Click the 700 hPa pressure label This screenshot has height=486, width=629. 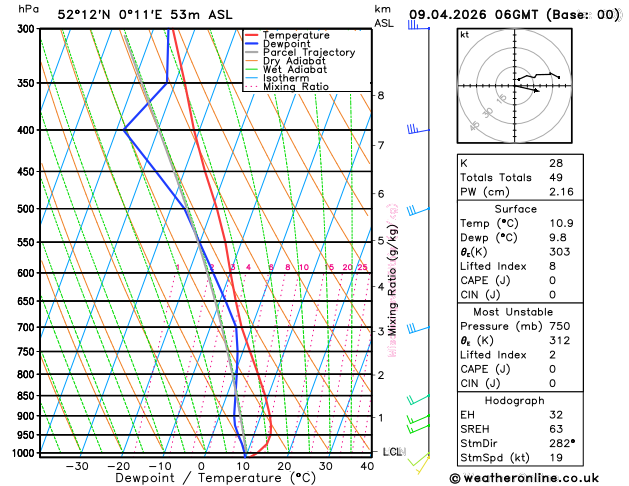tap(28, 327)
